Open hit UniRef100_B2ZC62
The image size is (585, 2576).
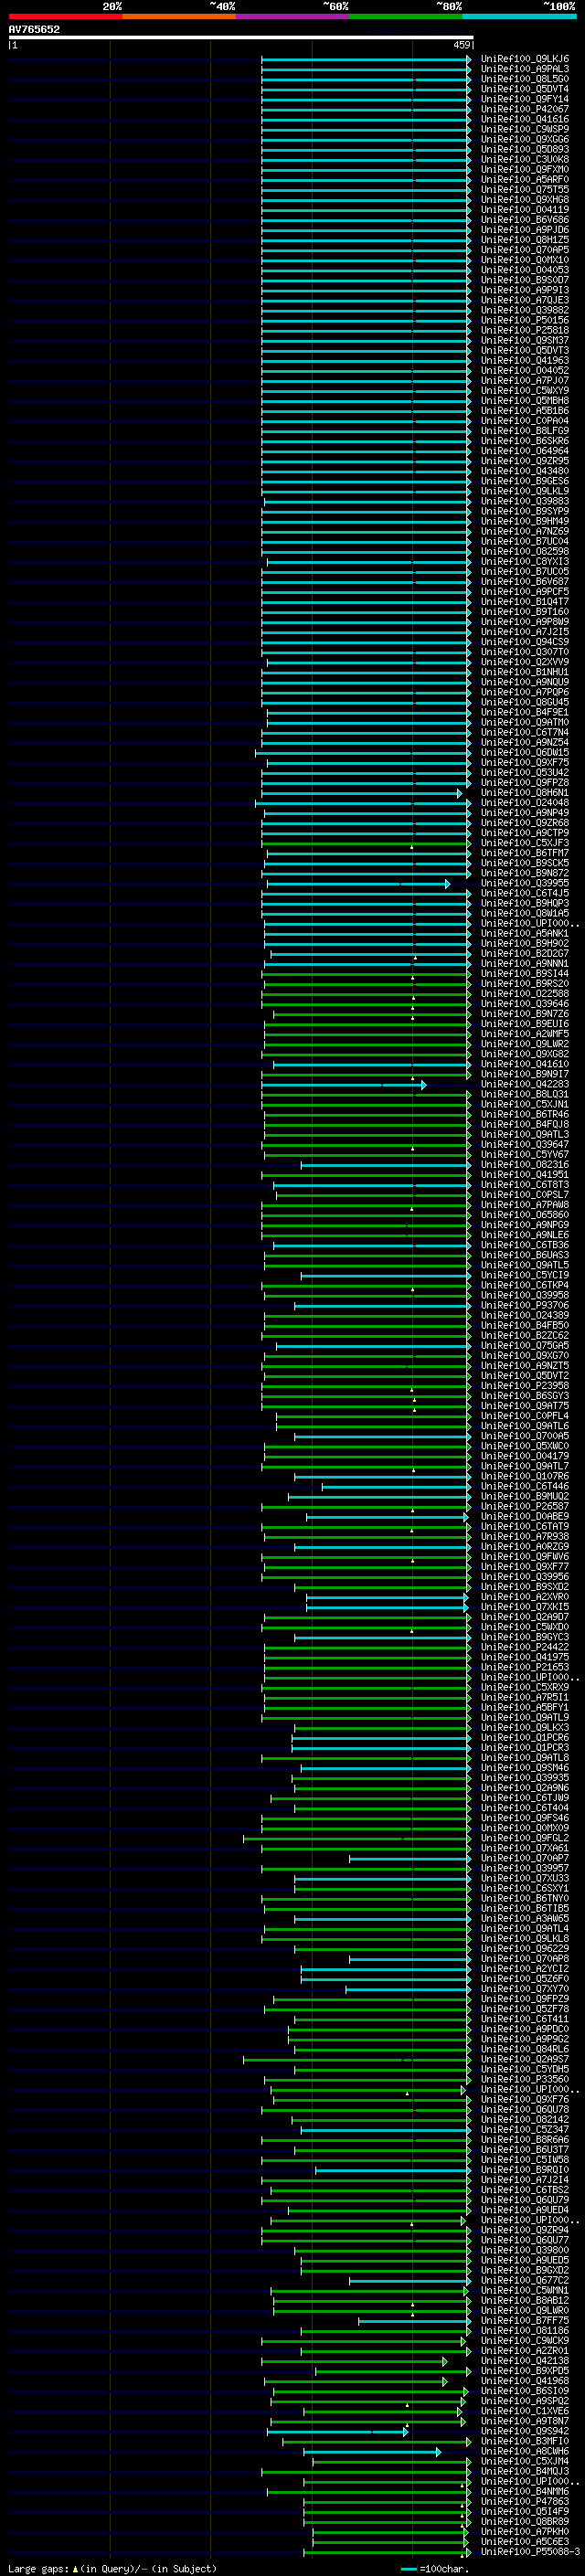coord(525,1335)
